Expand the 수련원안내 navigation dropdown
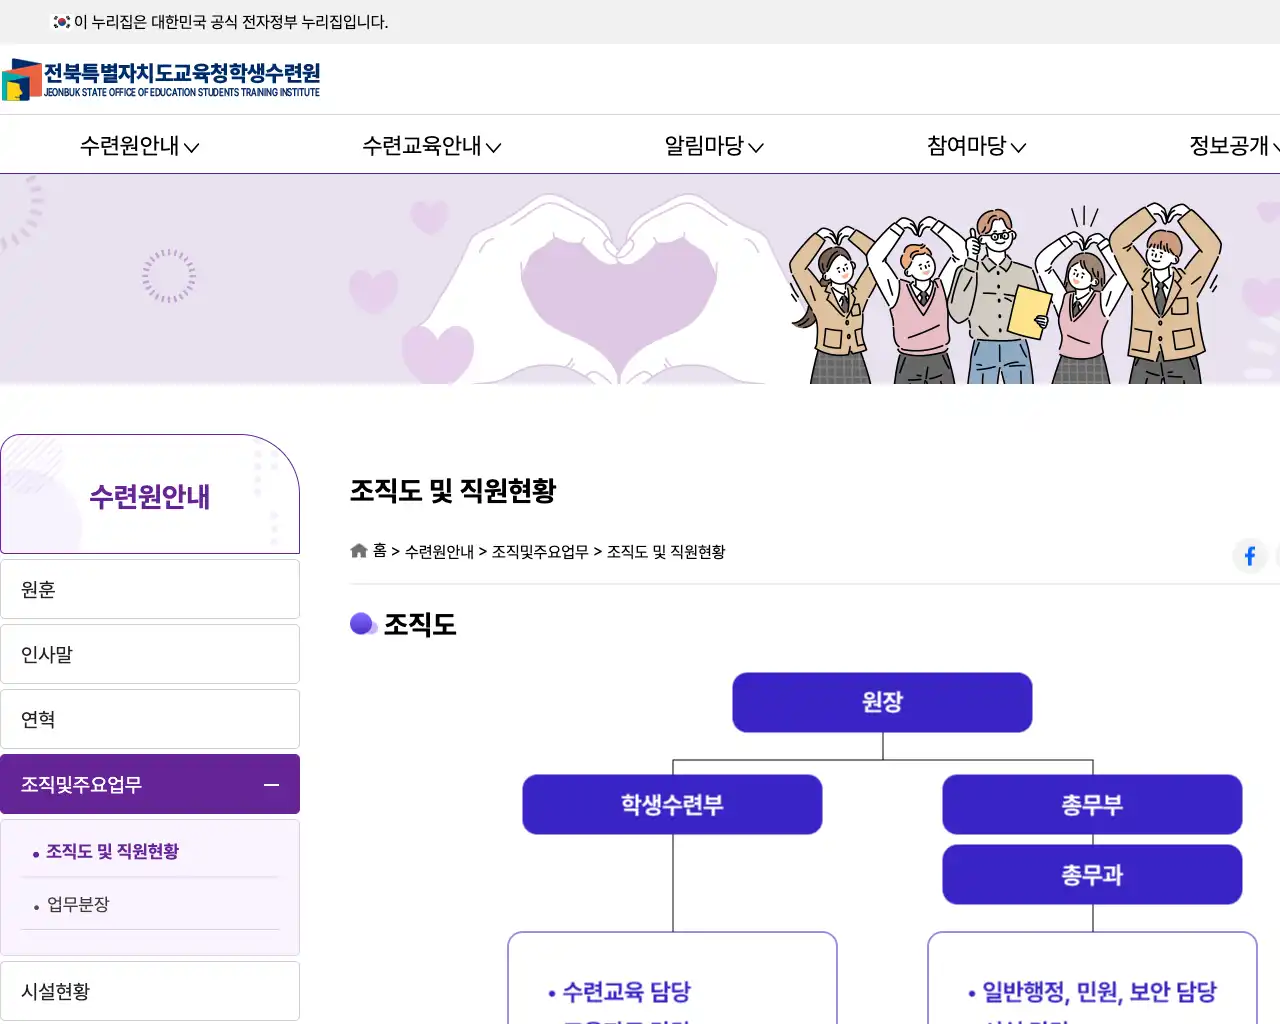 pyautogui.click(x=139, y=145)
